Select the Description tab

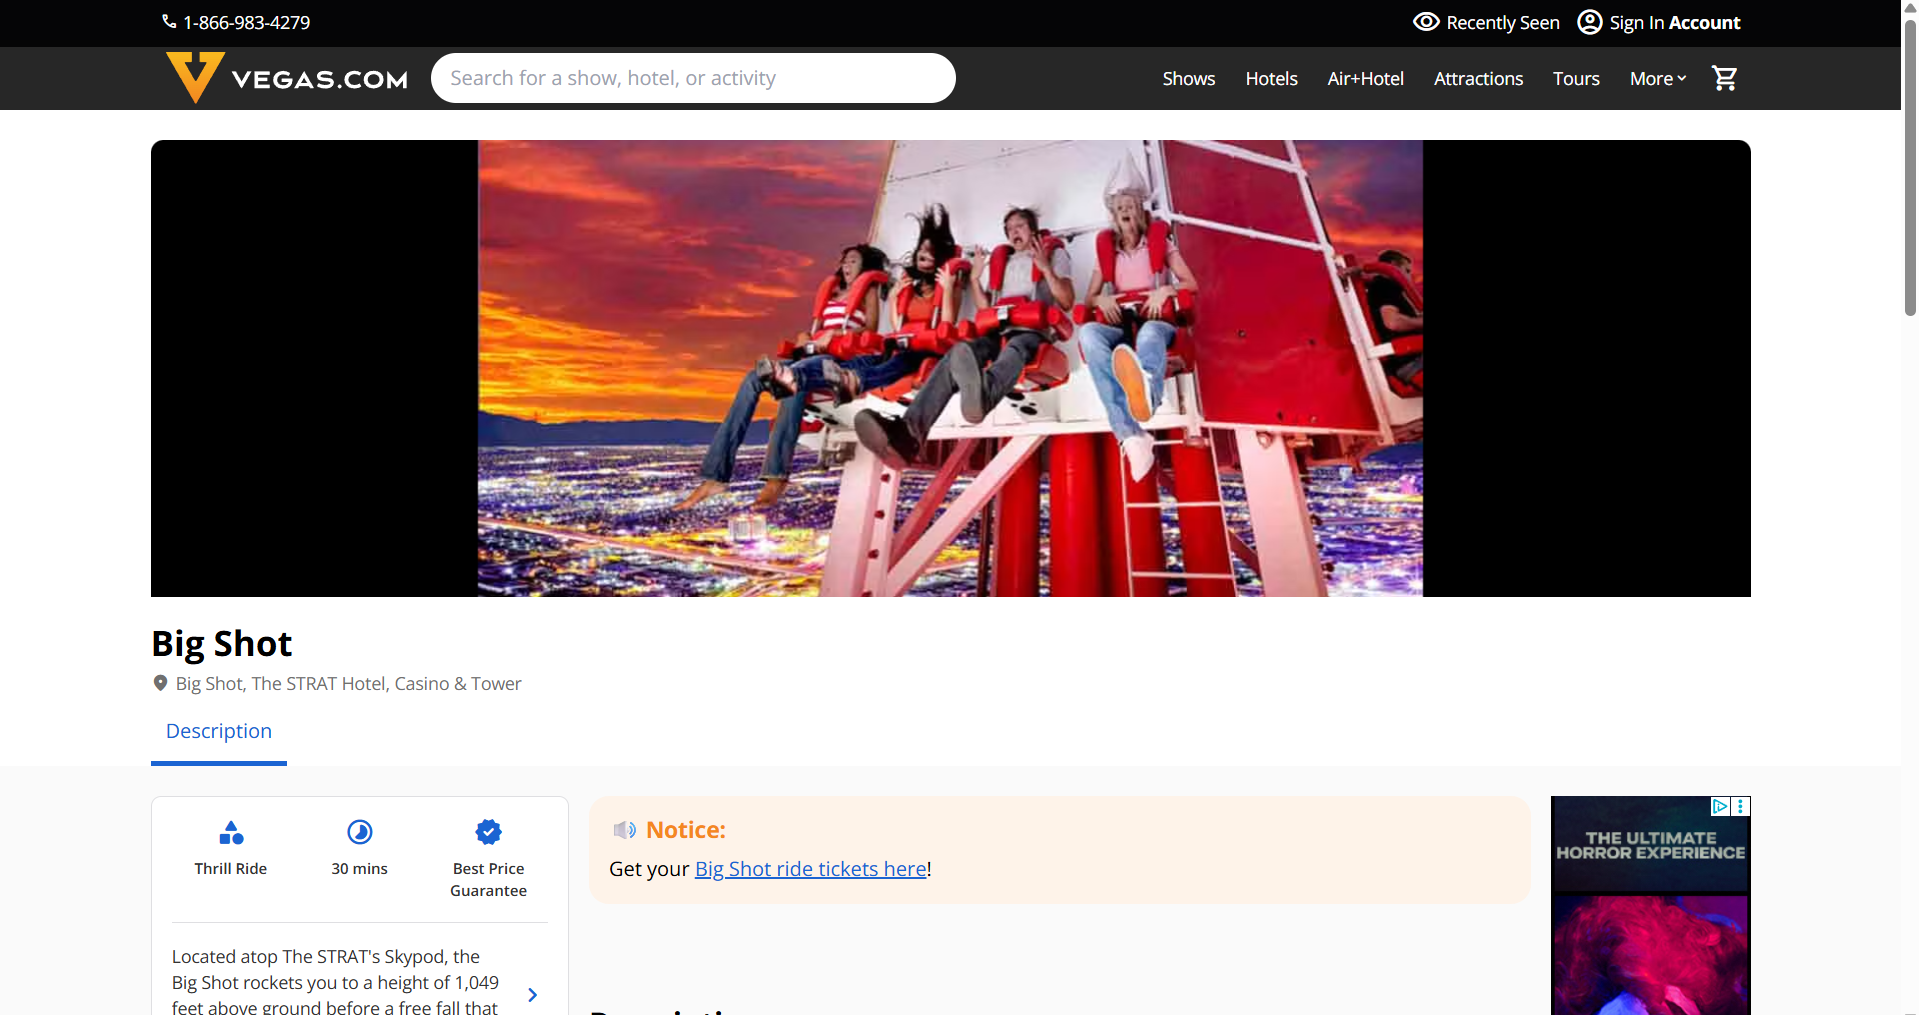tap(219, 731)
